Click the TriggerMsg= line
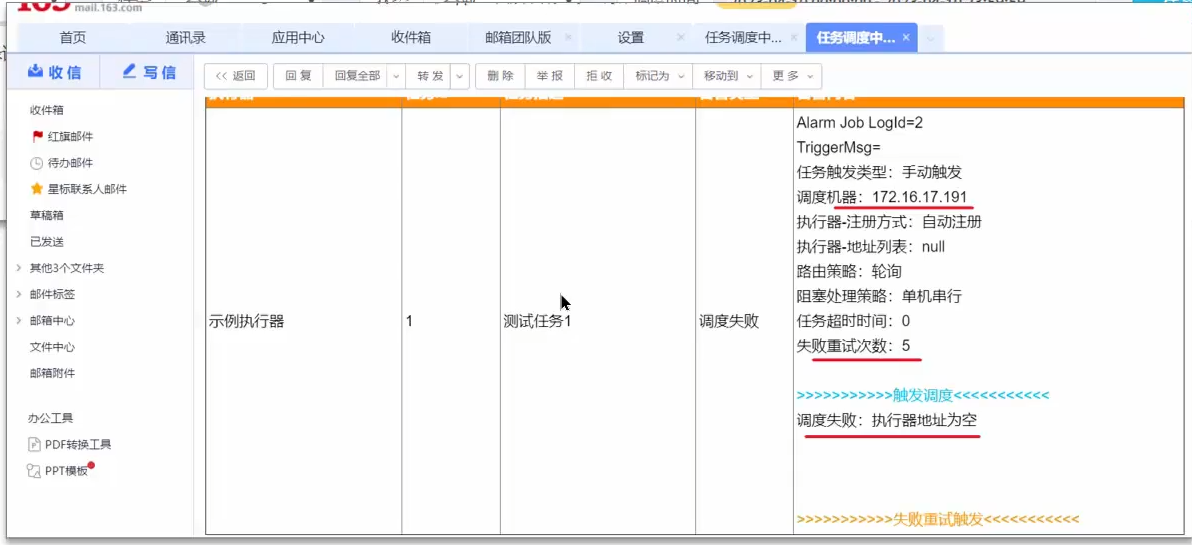1192x545 pixels. coord(838,147)
